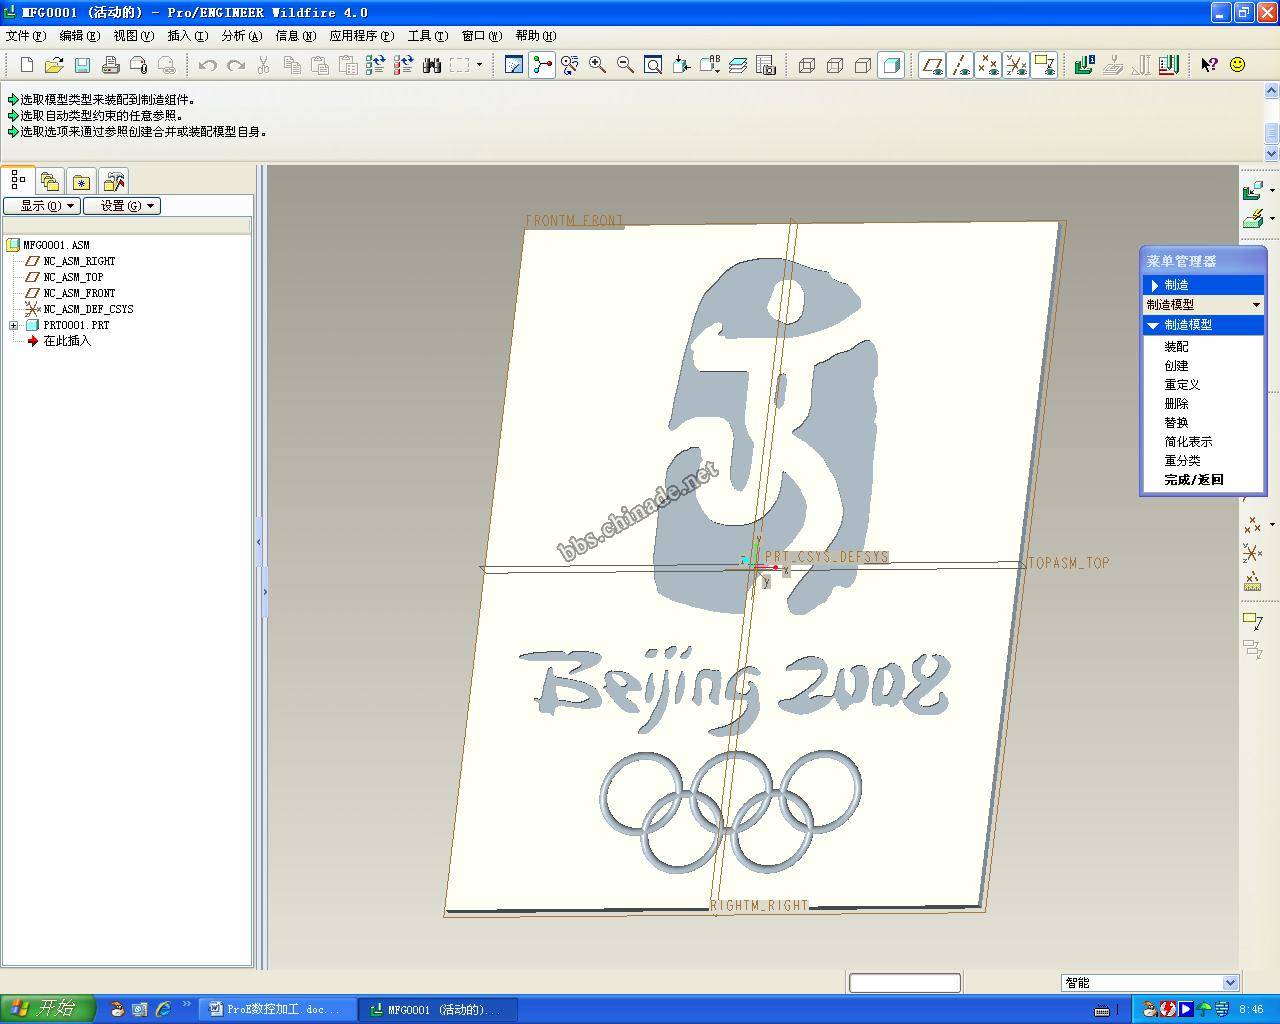Save the model with the floppy icon
The height and width of the screenshot is (1024, 1280).
[82, 65]
